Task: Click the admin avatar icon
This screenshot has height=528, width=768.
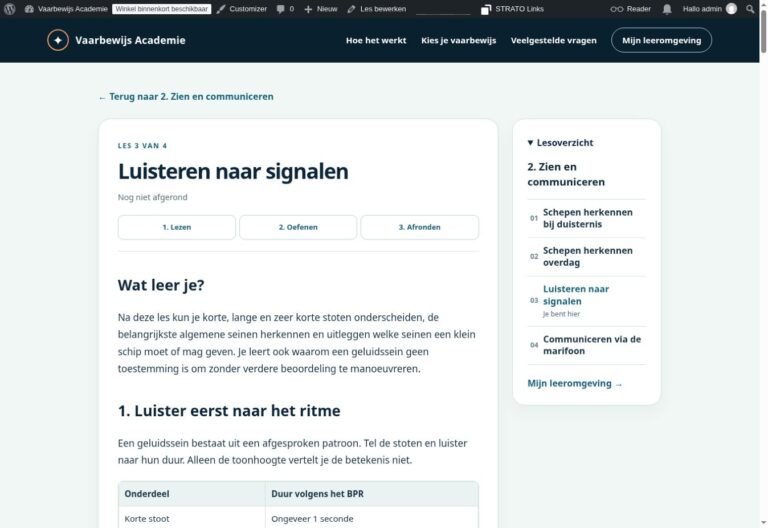Action: [731, 9]
